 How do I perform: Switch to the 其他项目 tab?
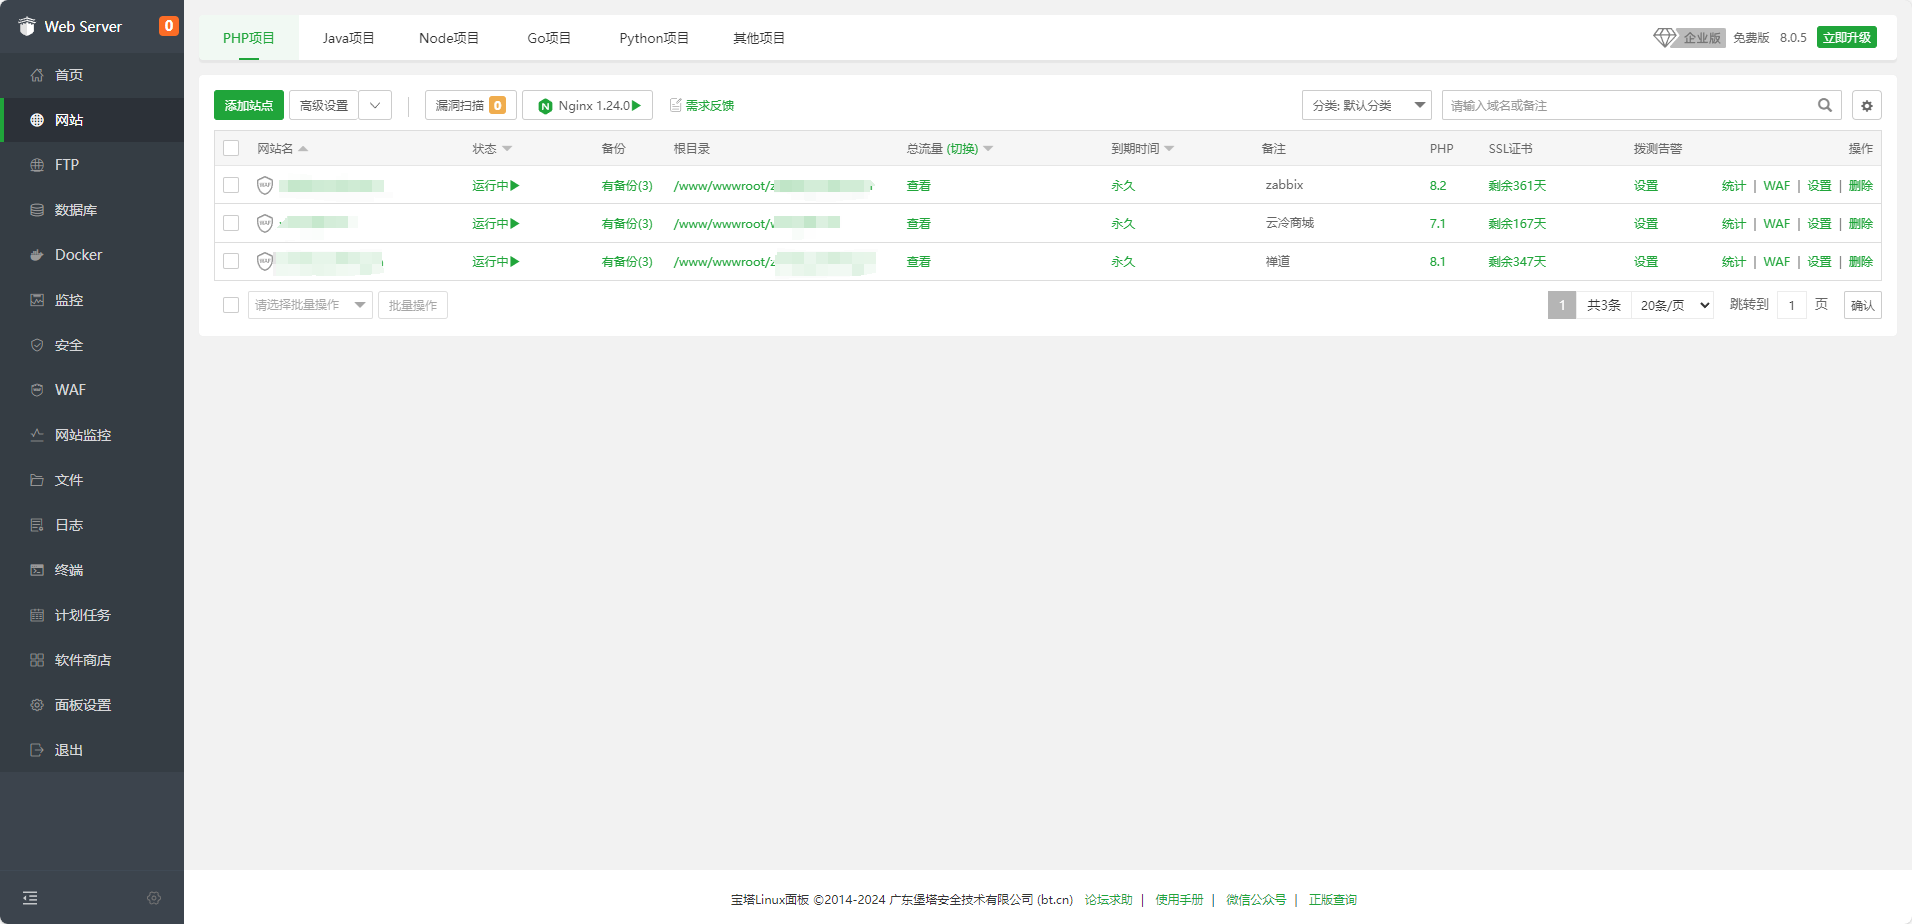[x=759, y=38]
